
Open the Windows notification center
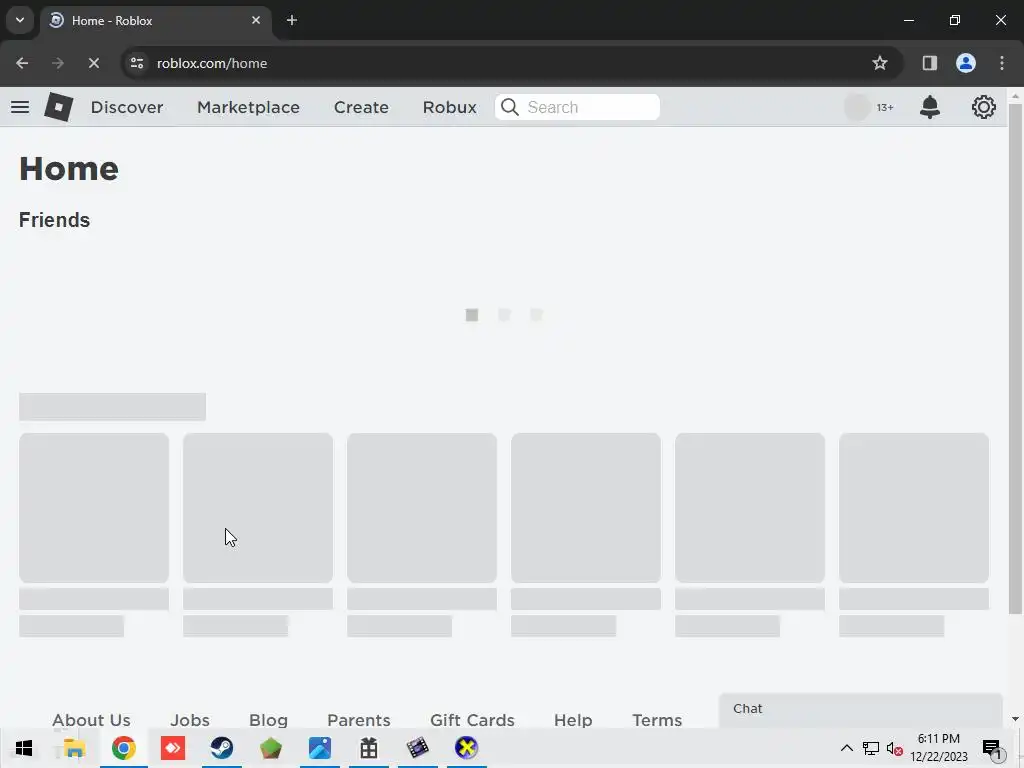click(x=992, y=748)
